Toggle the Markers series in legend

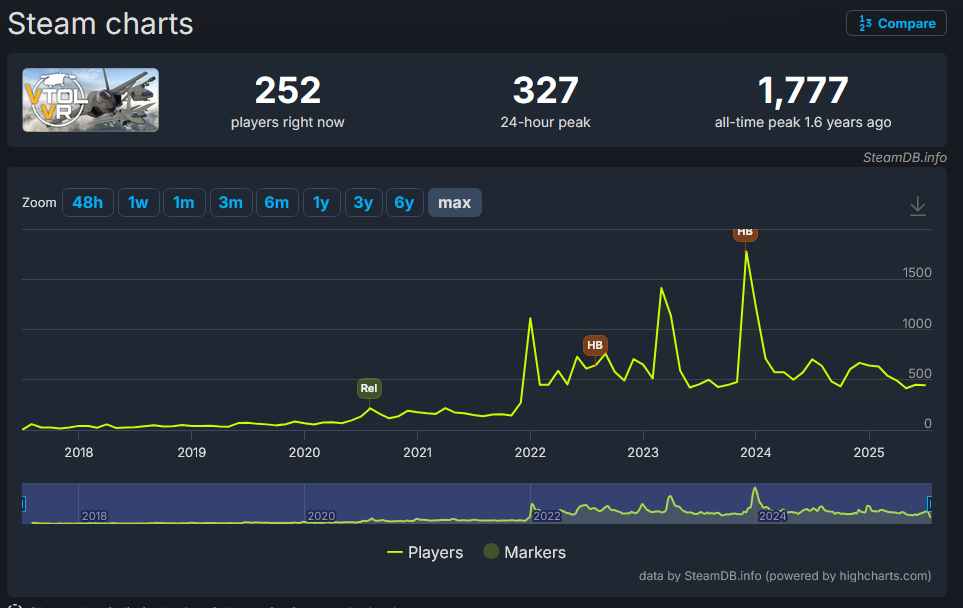(524, 552)
